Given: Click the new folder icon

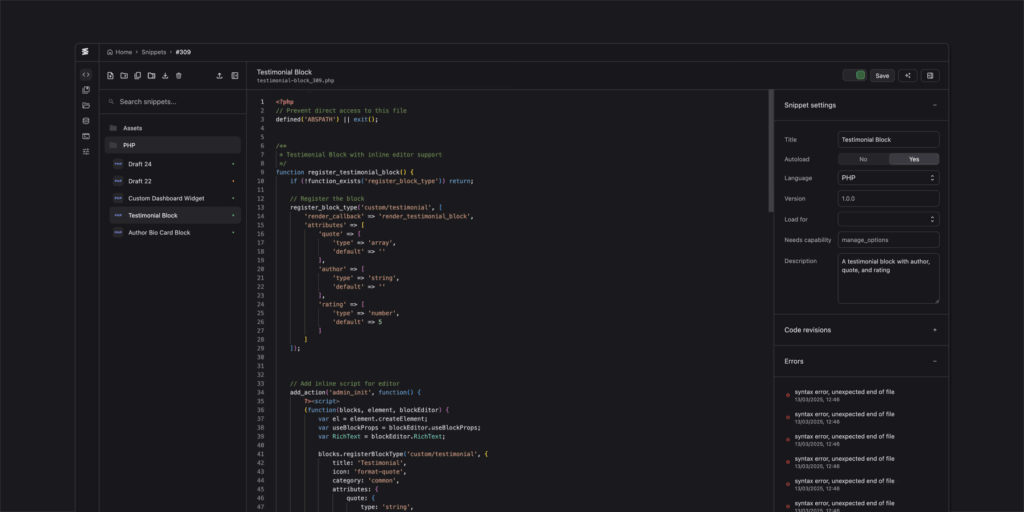Looking at the screenshot, I should (x=124, y=75).
